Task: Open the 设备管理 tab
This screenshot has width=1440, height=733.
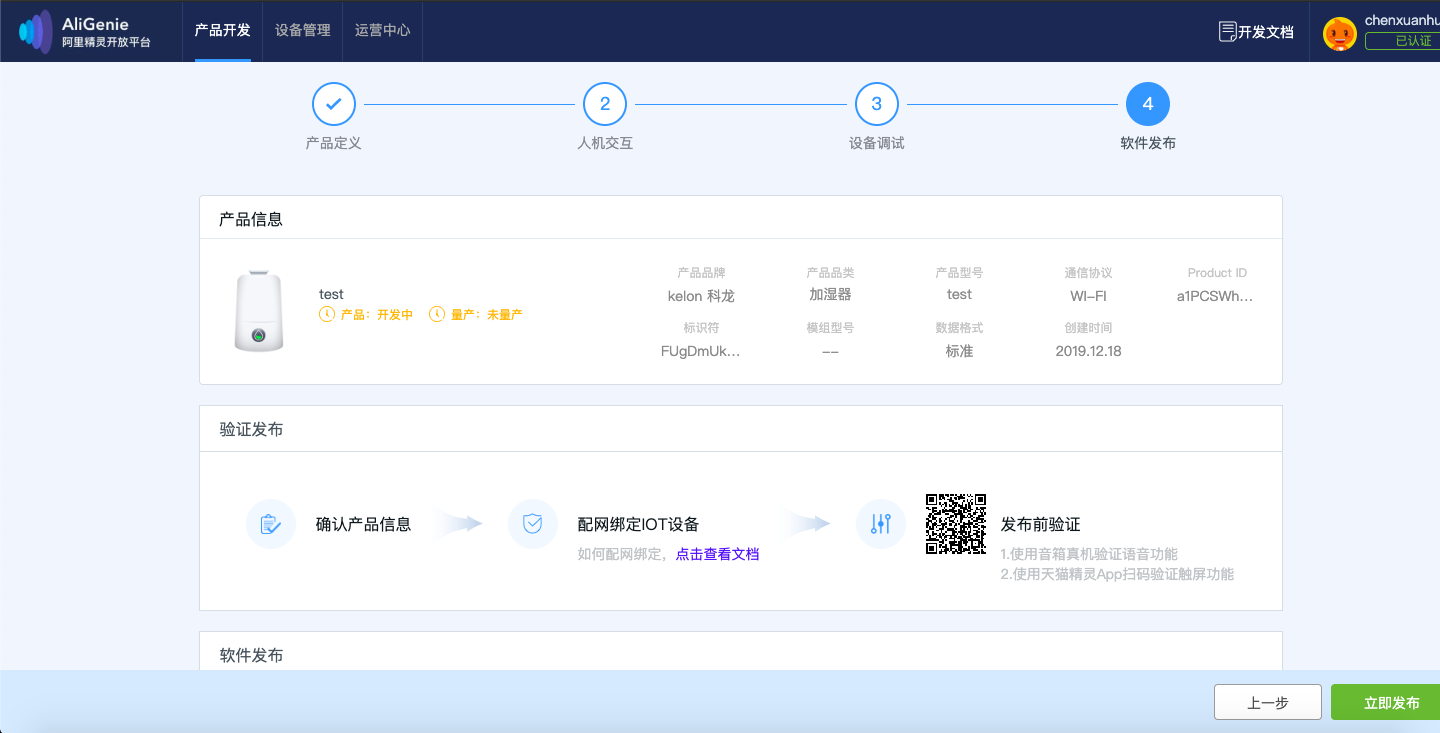Action: [x=303, y=30]
